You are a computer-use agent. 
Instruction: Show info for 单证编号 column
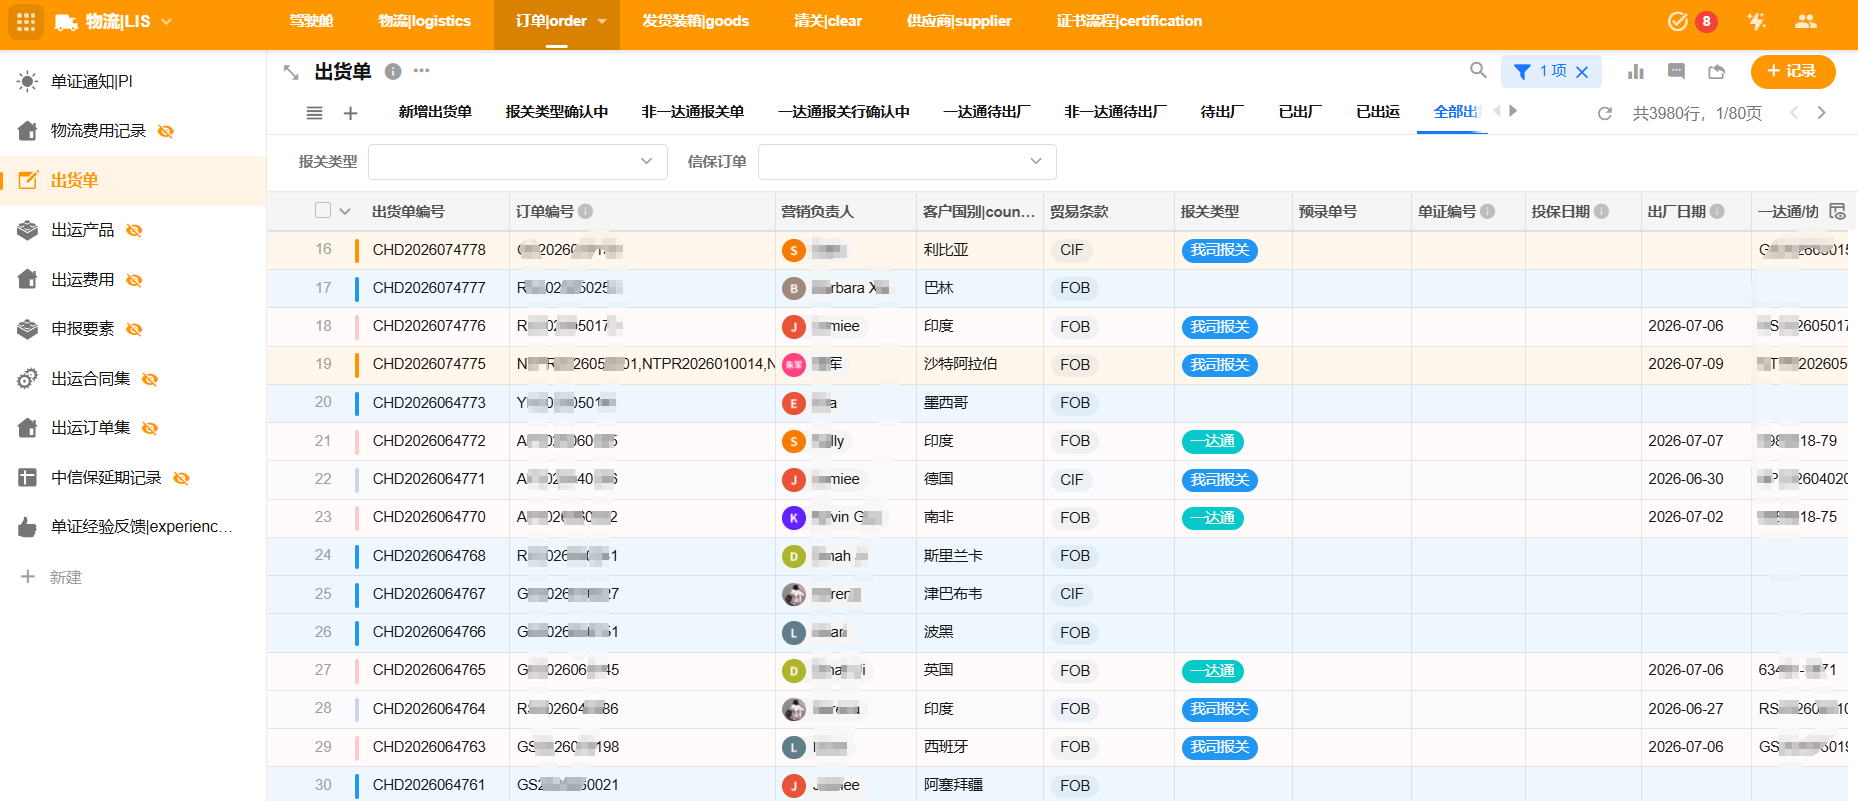(x=1488, y=211)
